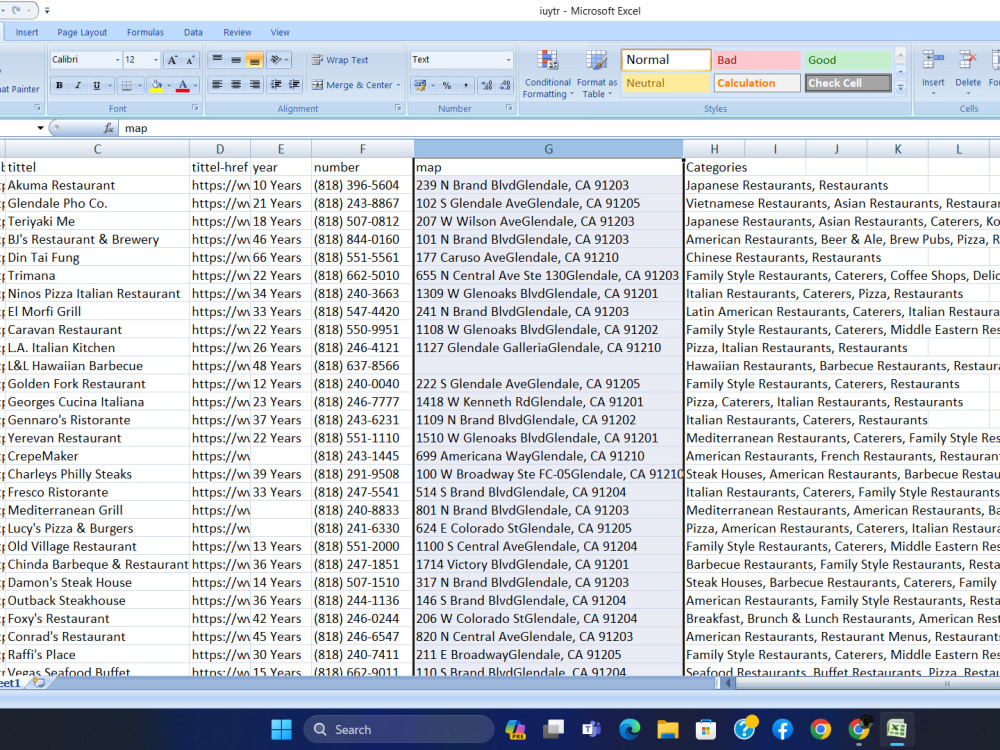
Task: Open Font dialog launcher
Action: tap(195, 108)
